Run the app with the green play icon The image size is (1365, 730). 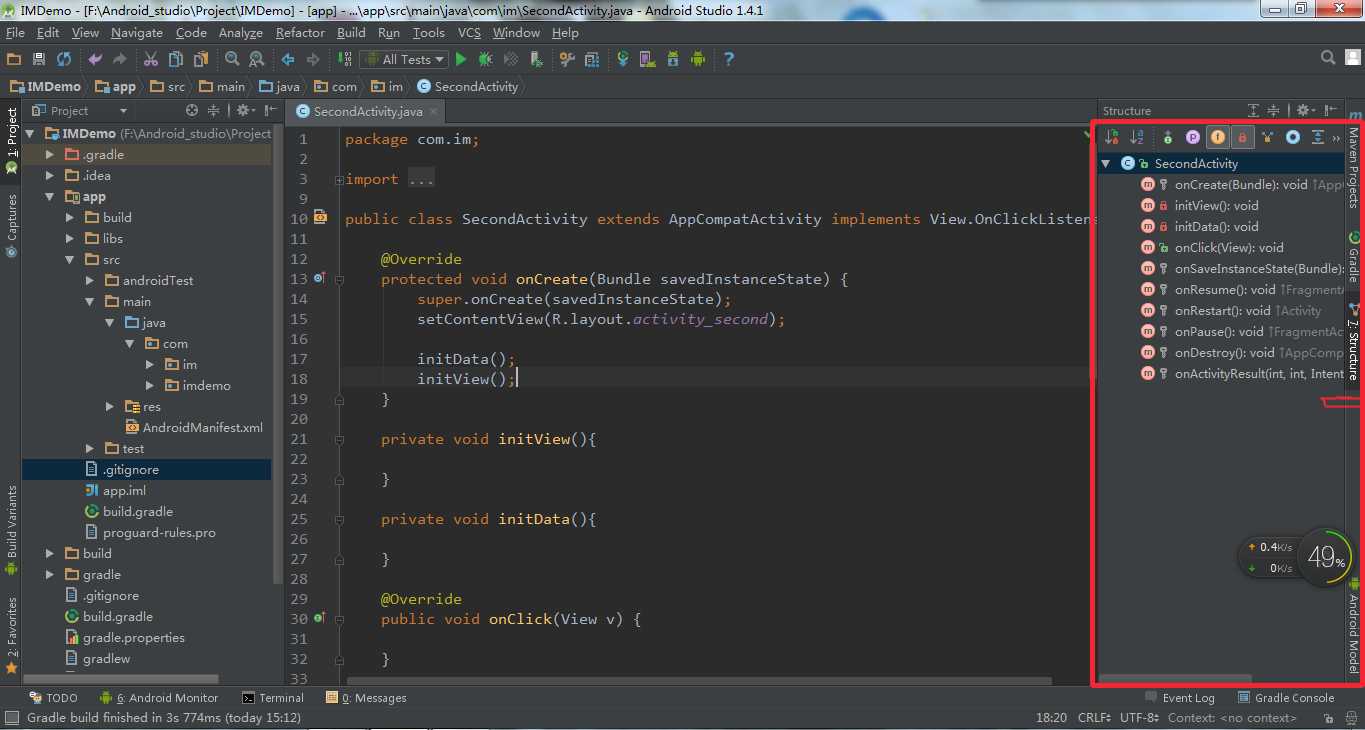[461, 59]
